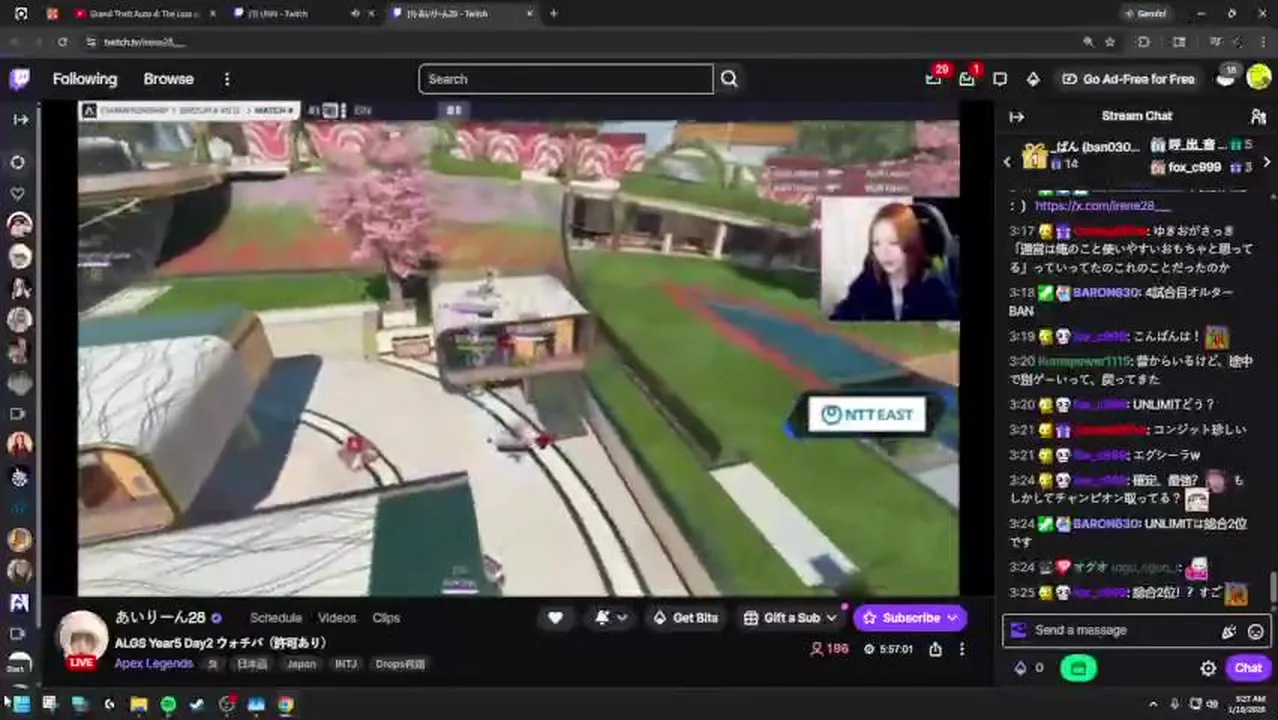The image size is (1278, 720).
Task: Open the channel Schedule tab
Action: [276, 618]
